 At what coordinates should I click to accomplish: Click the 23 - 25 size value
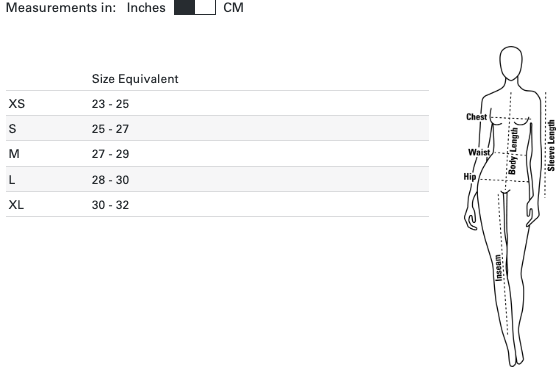(x=110, y=104)
